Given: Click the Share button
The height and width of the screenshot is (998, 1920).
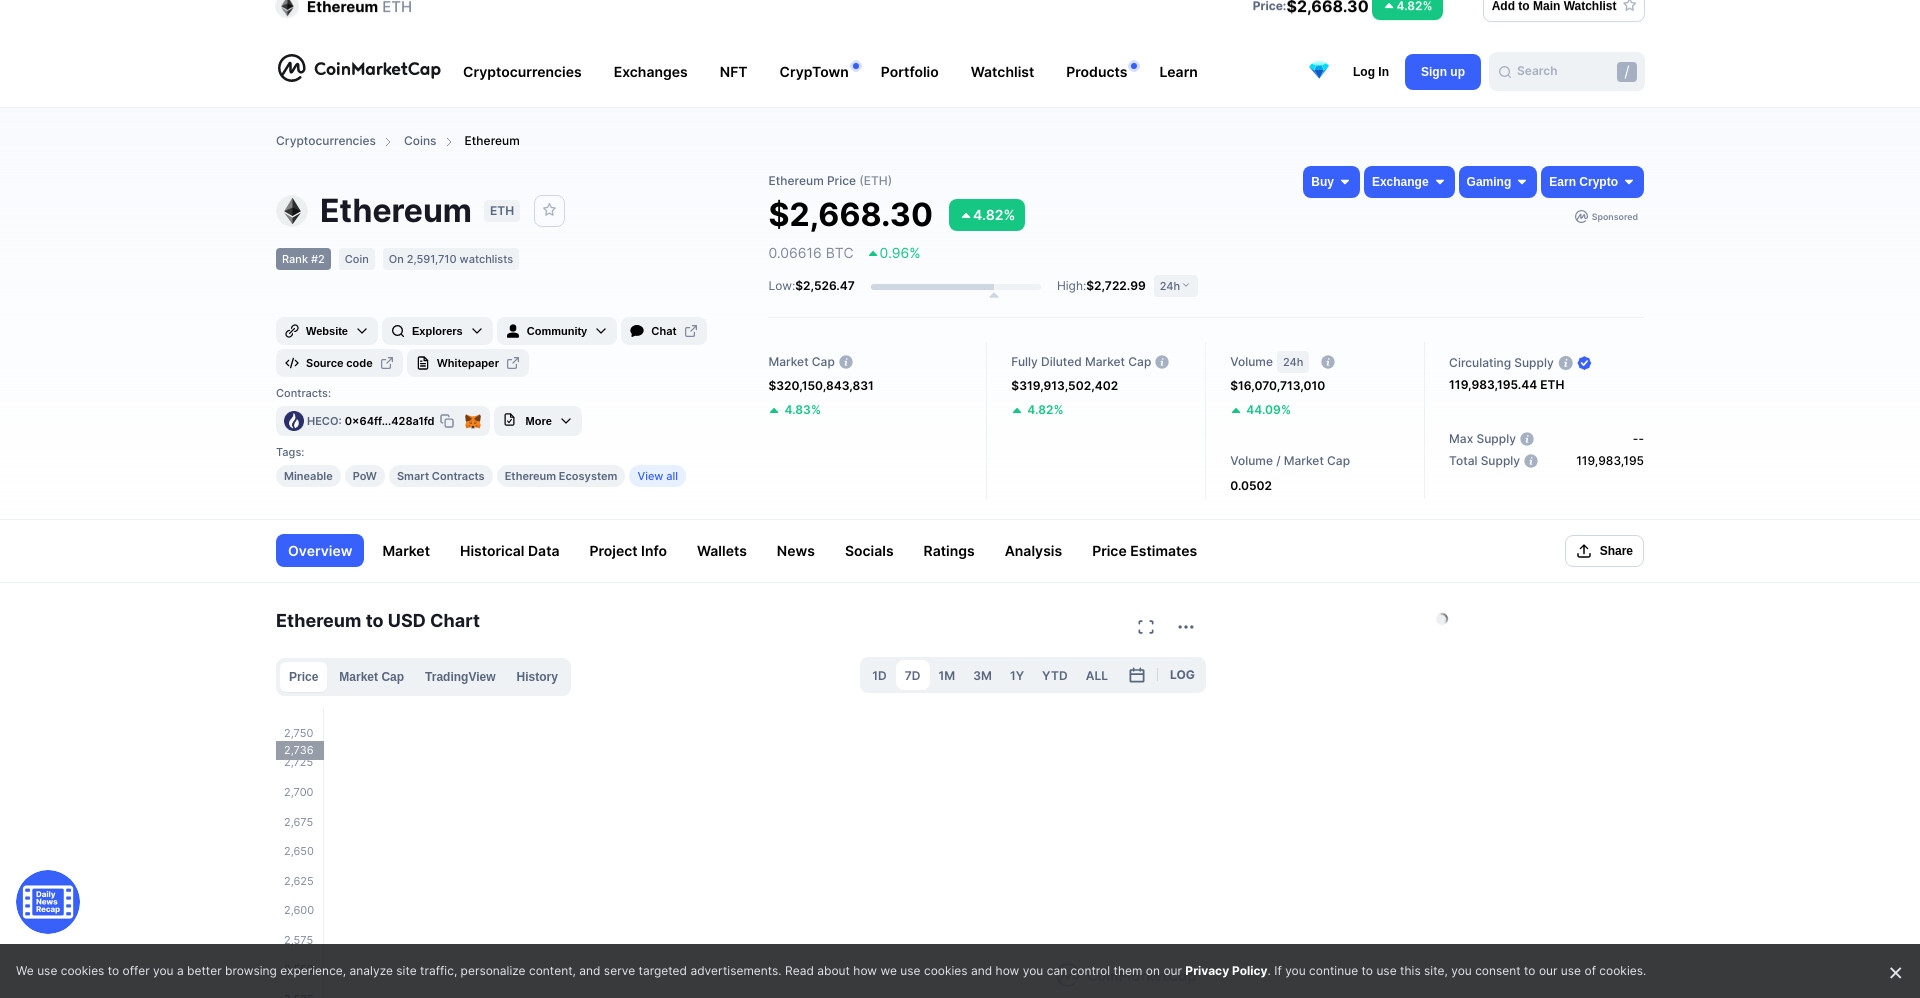Looking at the screenshot, I should click(x=1604, y=551).
